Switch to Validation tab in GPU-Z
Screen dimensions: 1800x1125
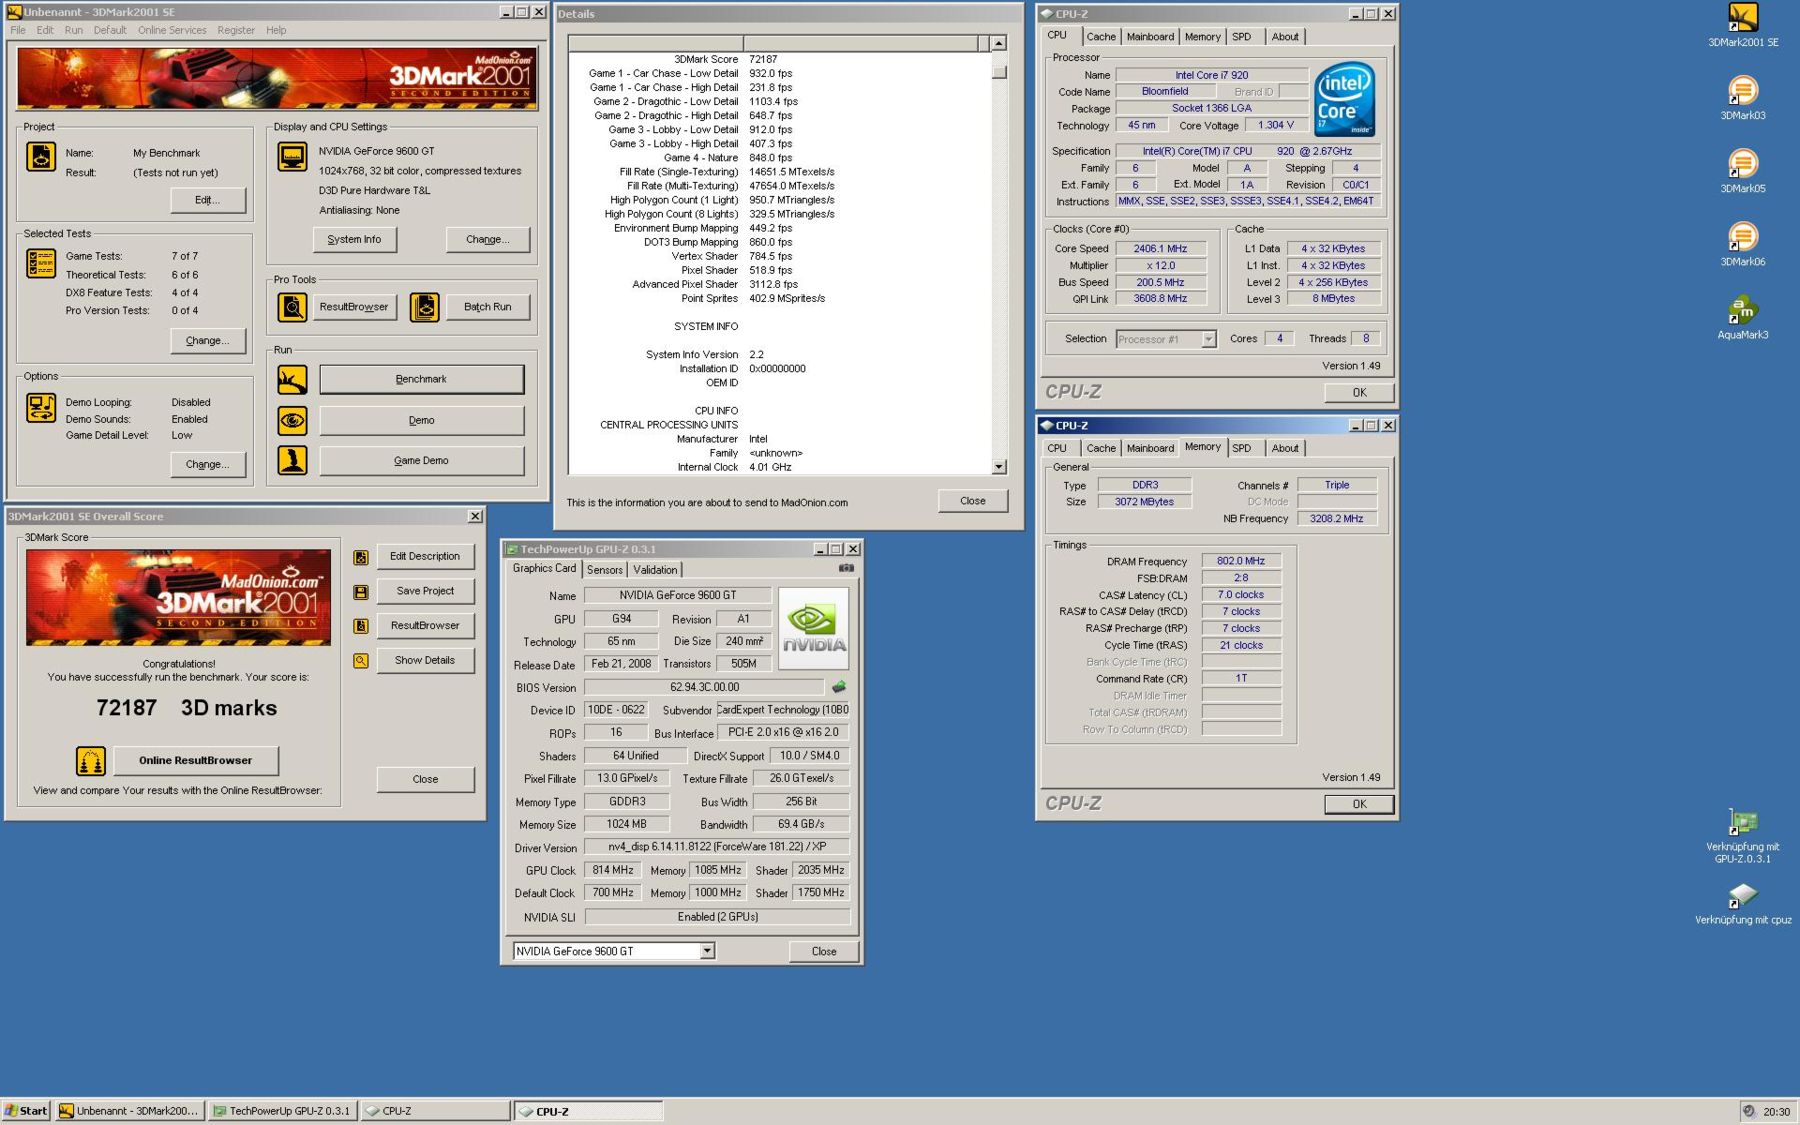(655, 569)
